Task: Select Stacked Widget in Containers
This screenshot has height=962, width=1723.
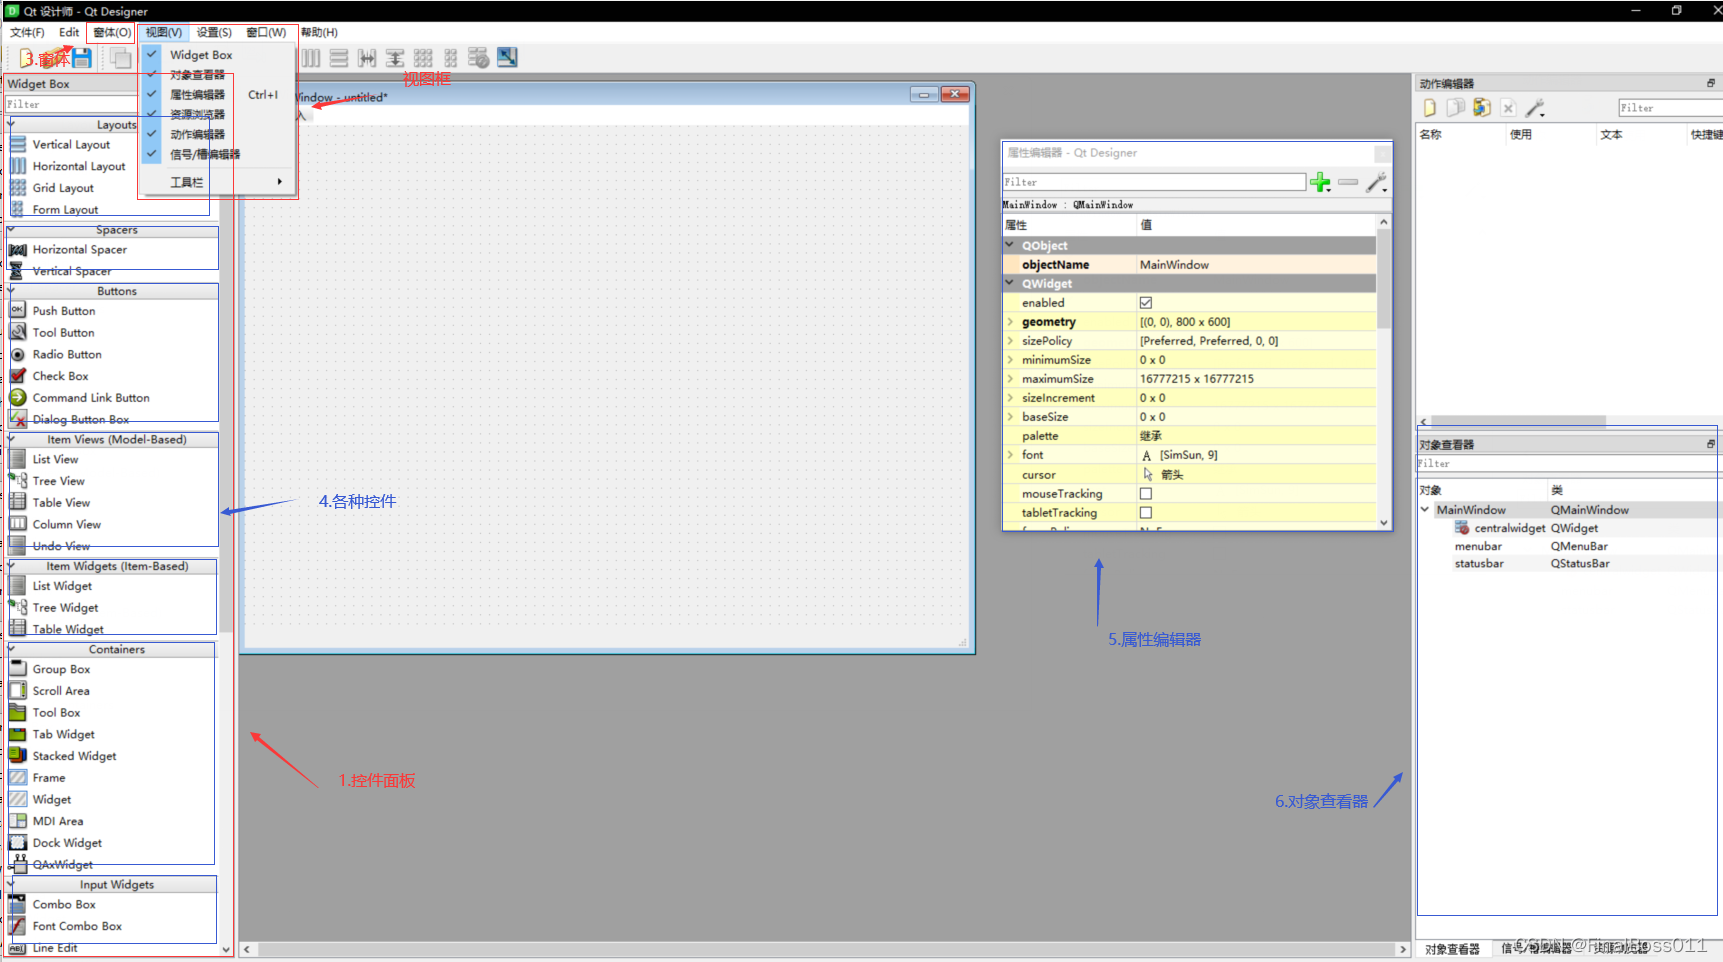Action: [74, 757]
